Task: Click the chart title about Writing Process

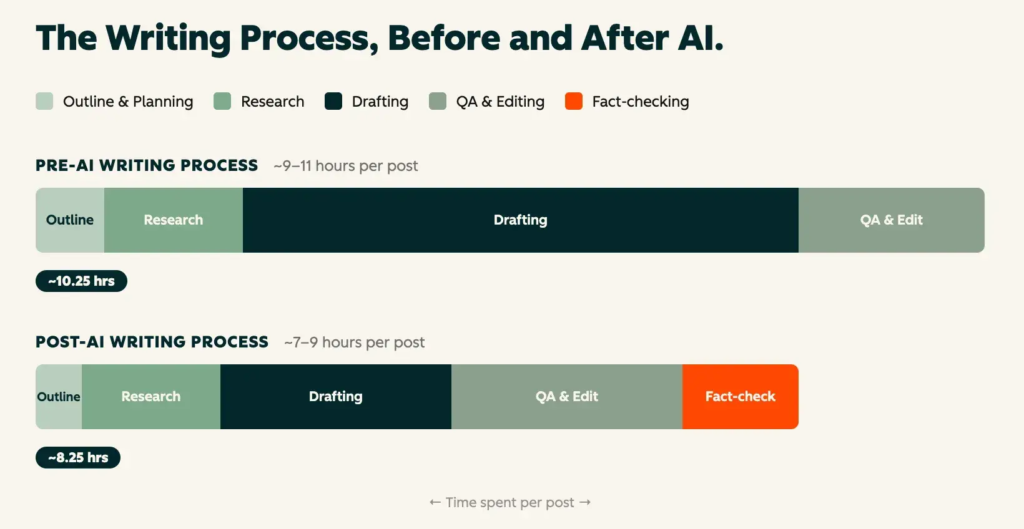Action: (x=379, y=37)
